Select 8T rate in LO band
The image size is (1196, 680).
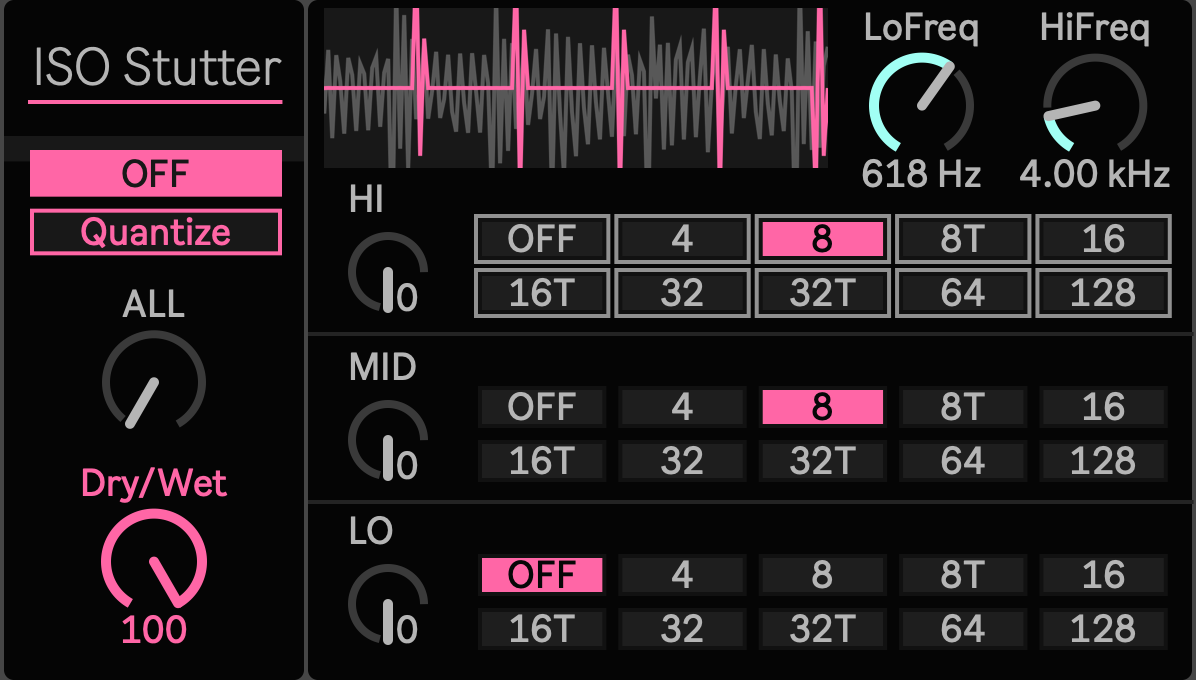coord(963,575)
